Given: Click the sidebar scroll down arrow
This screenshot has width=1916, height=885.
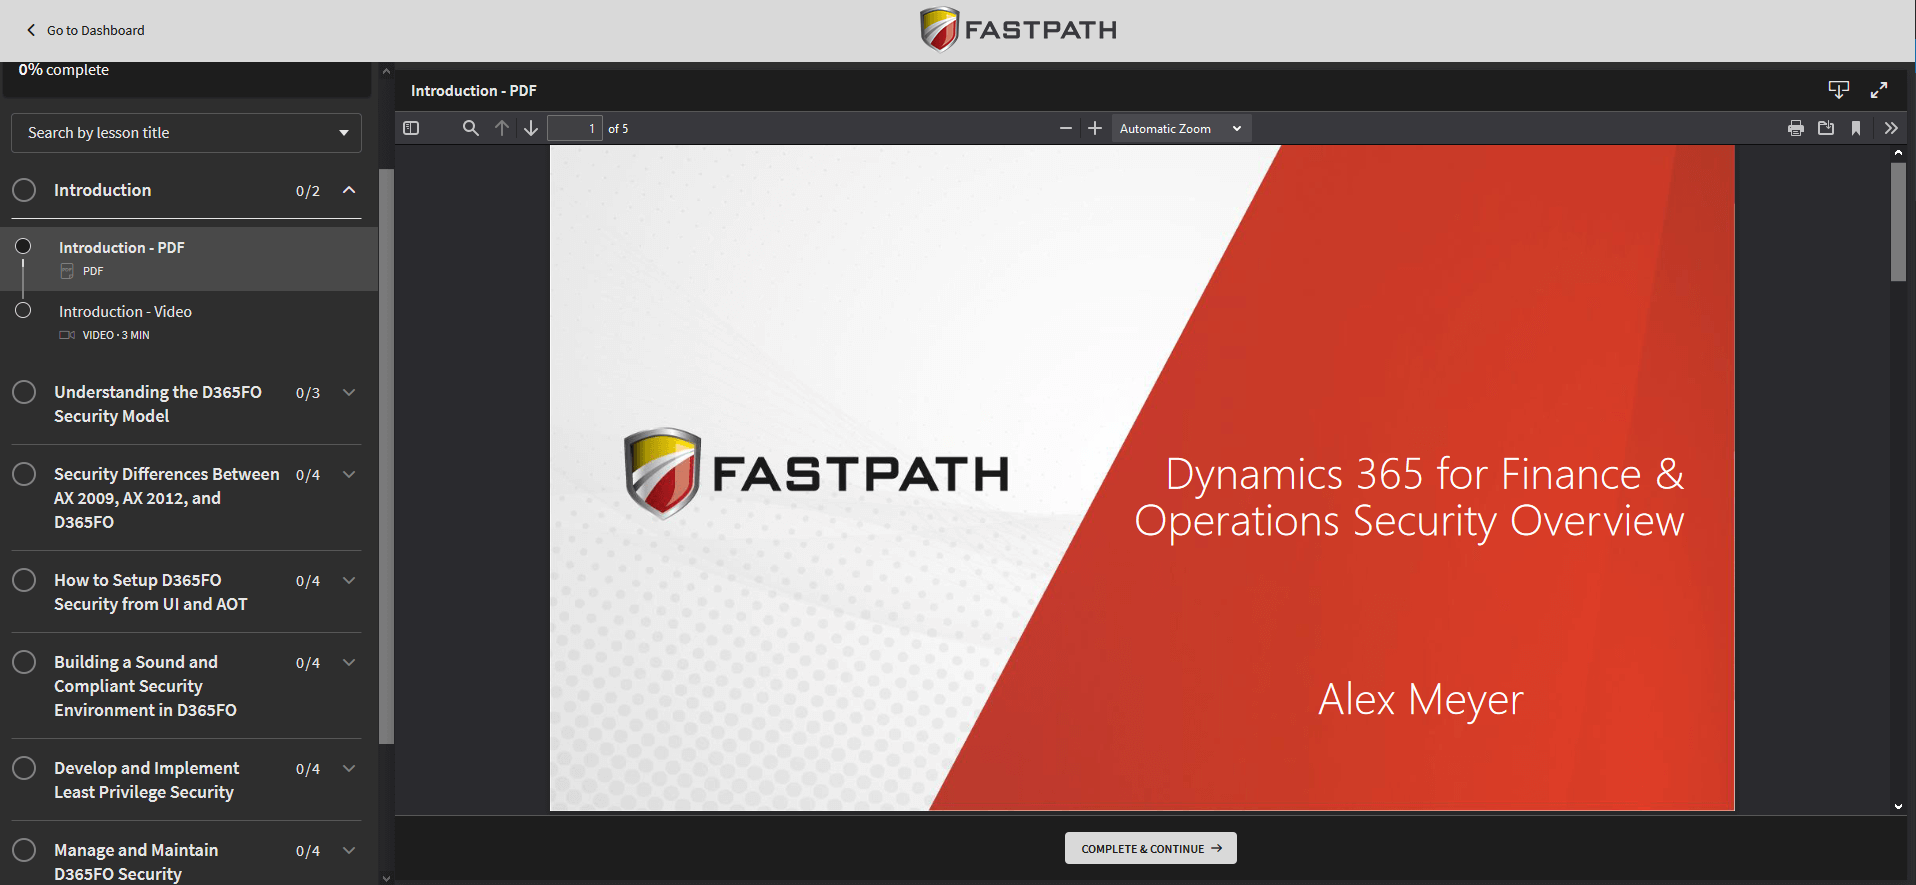Looking at the screenshot, I should click(386, 878).
